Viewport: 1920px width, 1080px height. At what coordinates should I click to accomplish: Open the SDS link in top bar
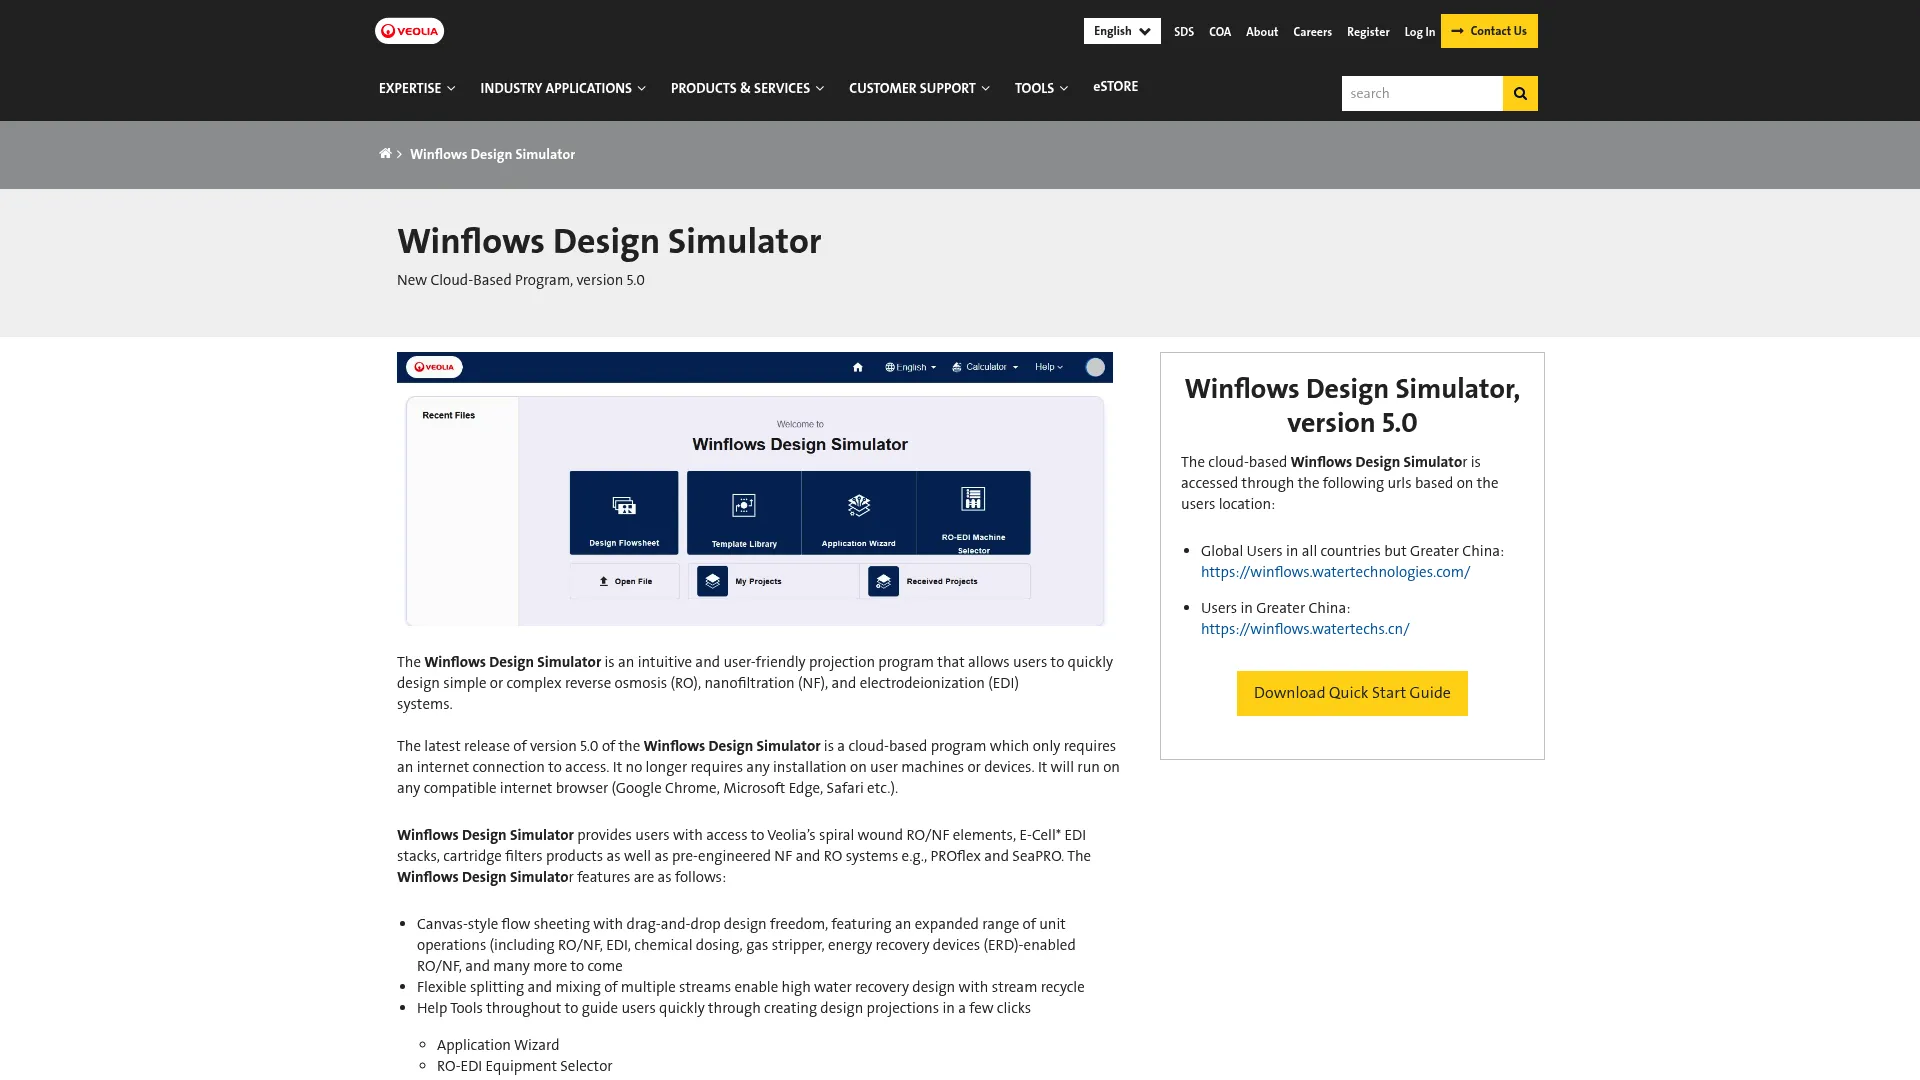pyautogui.click(x=1184, y=32)
